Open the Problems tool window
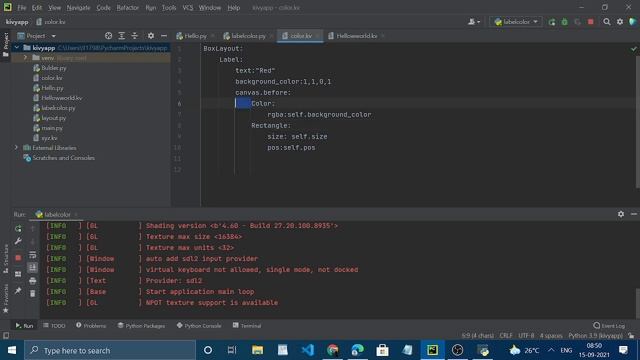Screen dimensions: 640x360 (91, 326)
